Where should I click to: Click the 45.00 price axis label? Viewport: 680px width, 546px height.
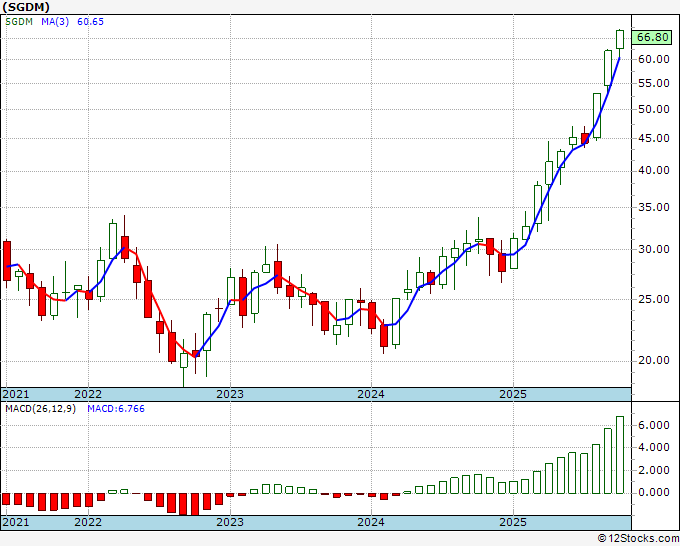pyautogui.click(x=654, y=138)
